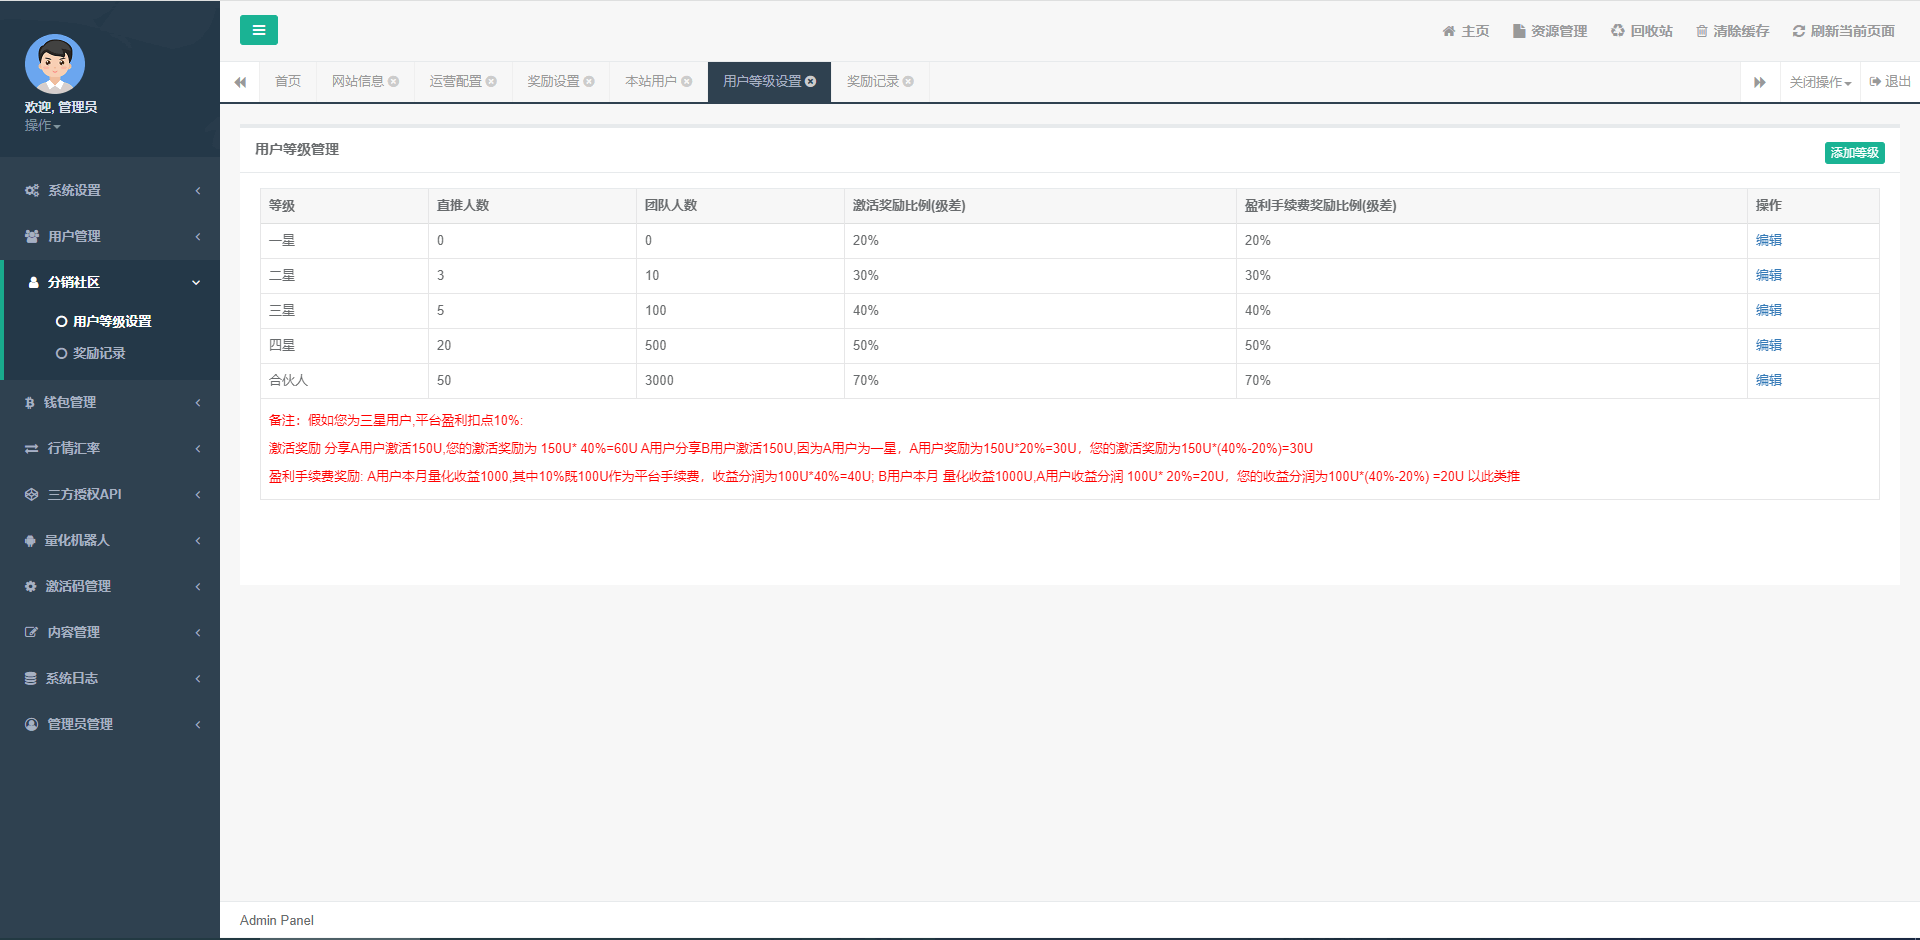
Task: Close the 用户等级设置 active tab
Action: coord(811,82)
